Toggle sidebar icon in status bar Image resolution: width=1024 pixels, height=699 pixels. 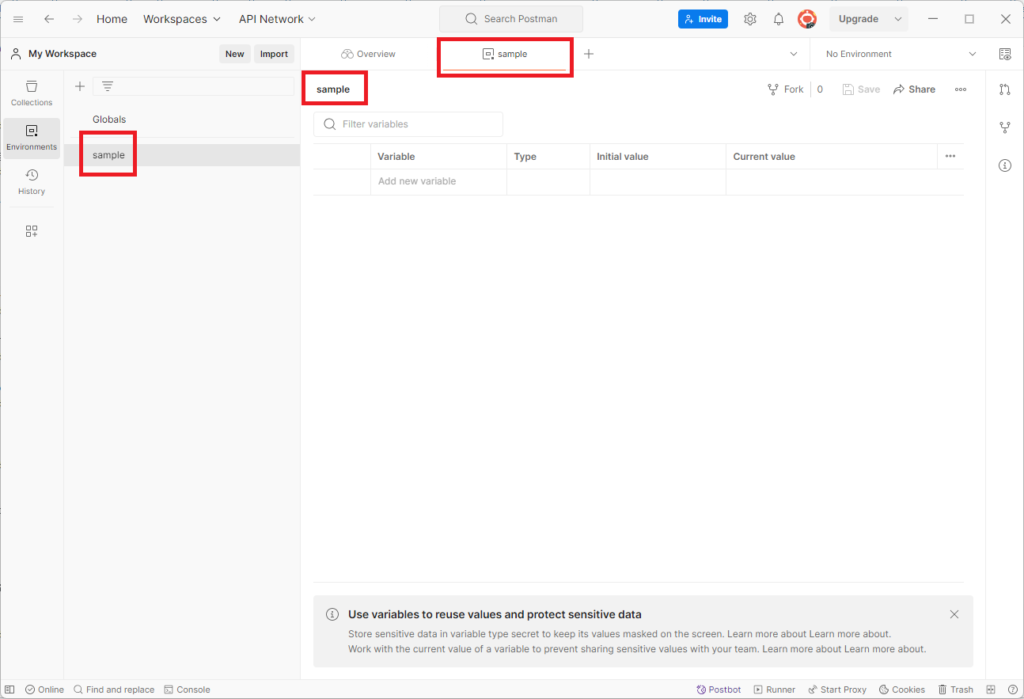coord(10,689)
